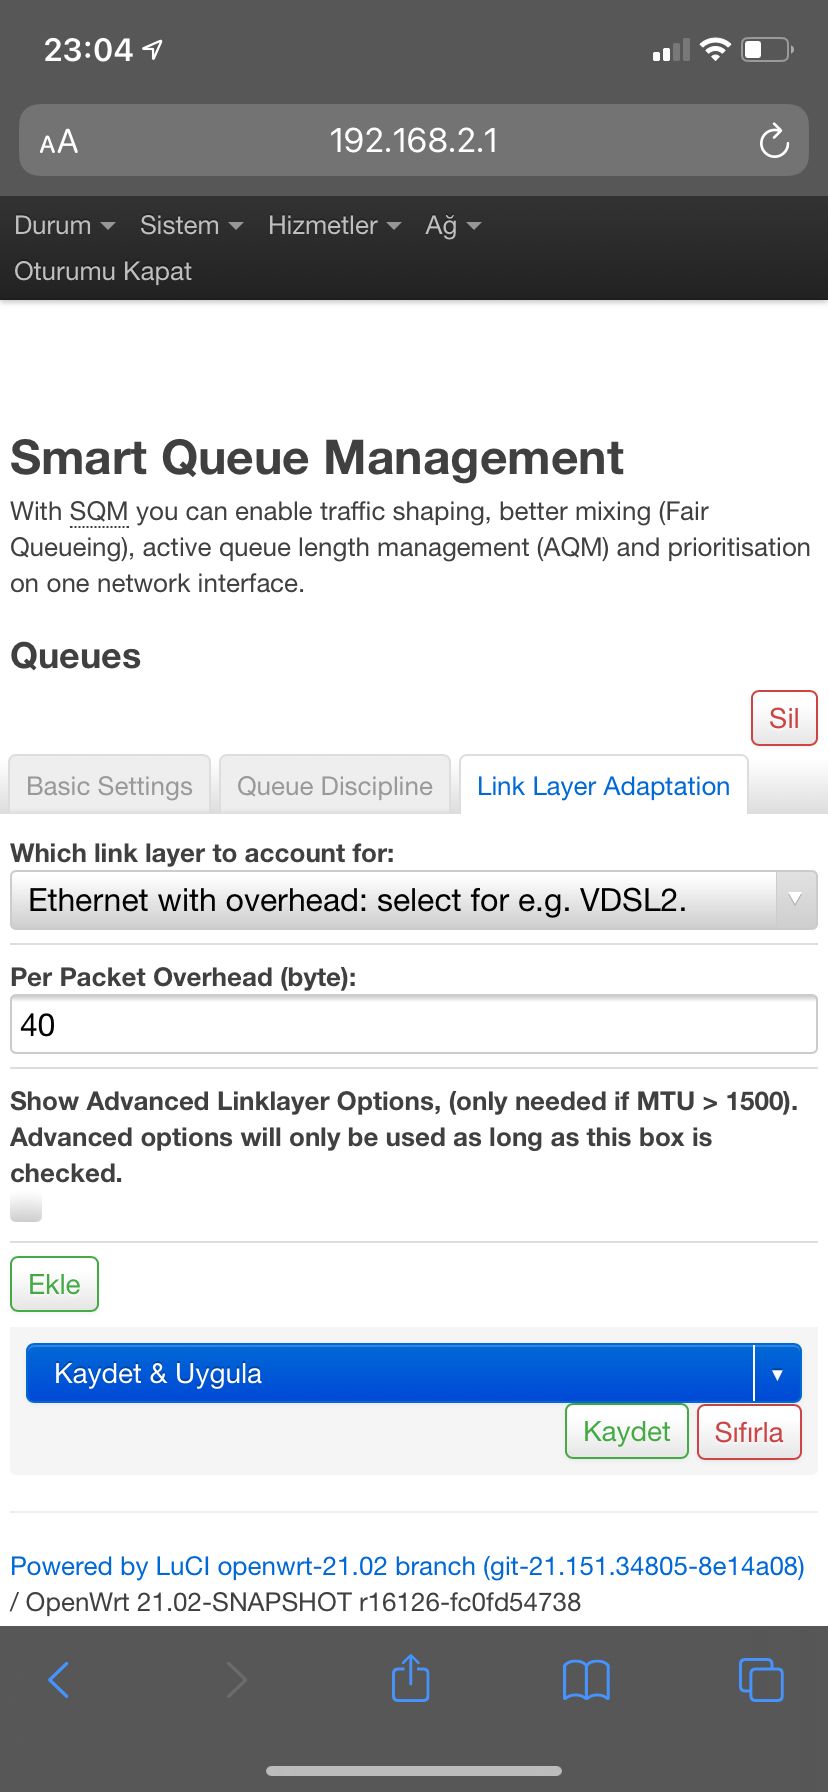Tap the Safari reload page icon

pos(773,141)
